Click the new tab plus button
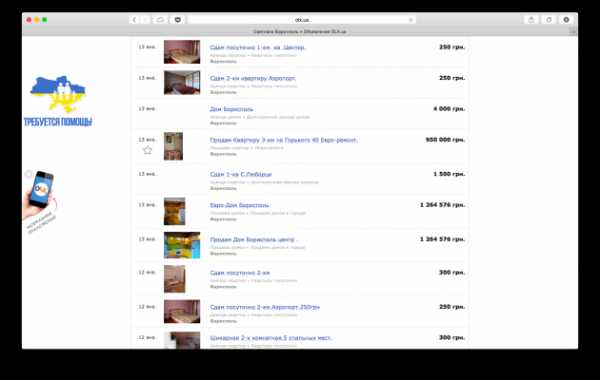 [573, 31]
